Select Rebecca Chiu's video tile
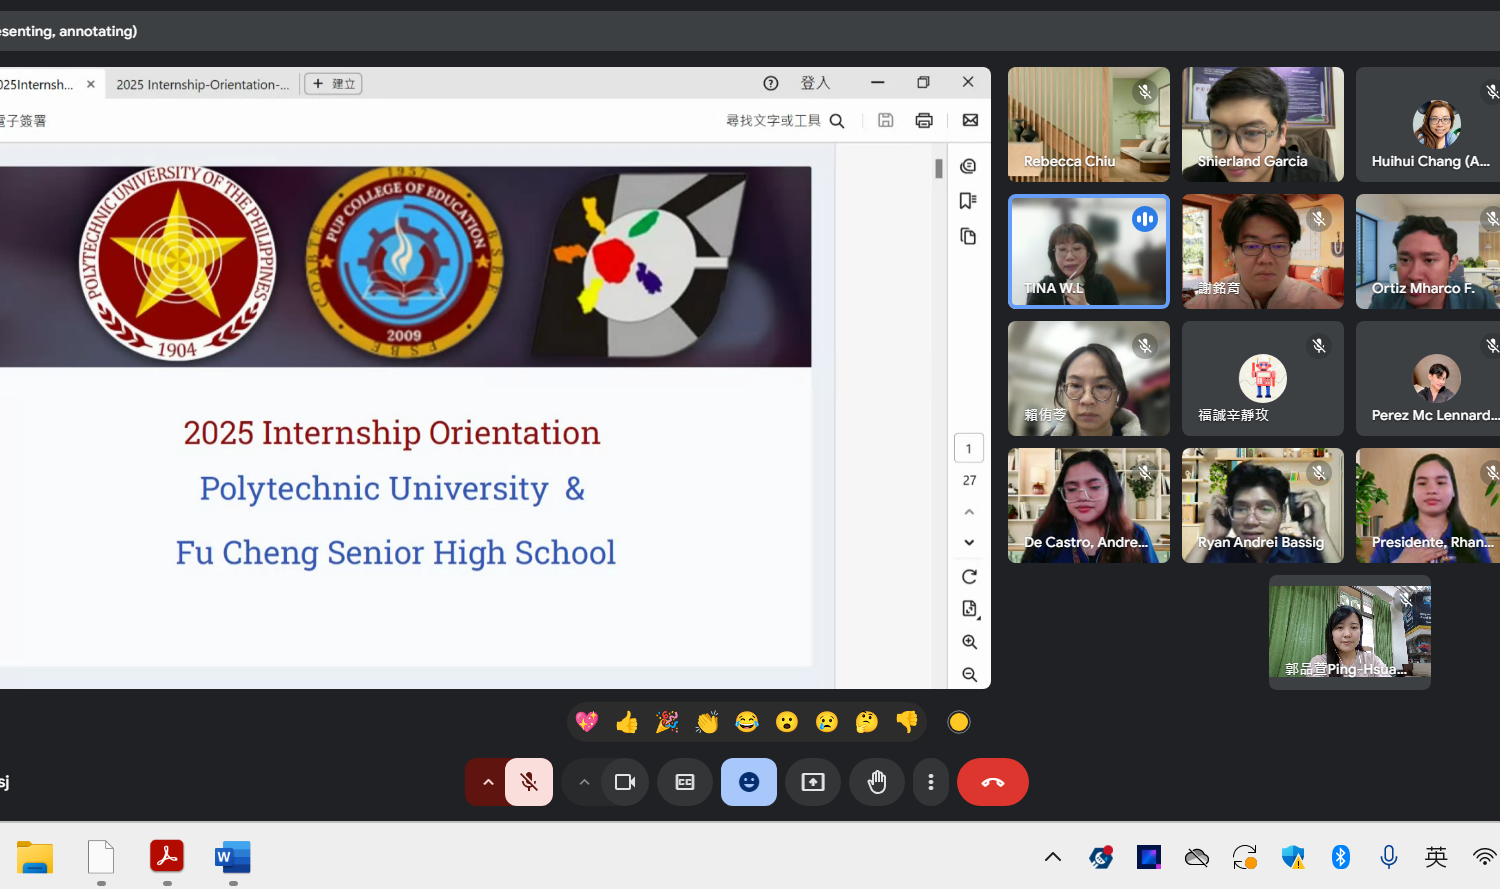Image resolution: width=1500 pixels, height=889 pixels. click(x=1089, y=124)
